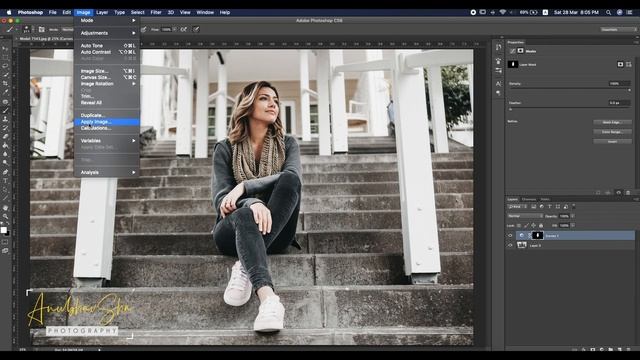This screenshot has width=640, height=360.
Task: Click the foreground color swatch
Action: tap(4, 230)
